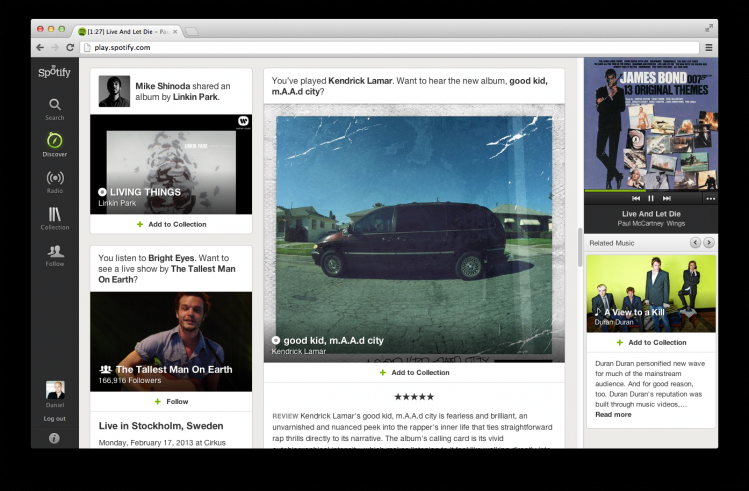Play A View to a Kill thumbnail
The image size is (749, 491).
(651, 293)
